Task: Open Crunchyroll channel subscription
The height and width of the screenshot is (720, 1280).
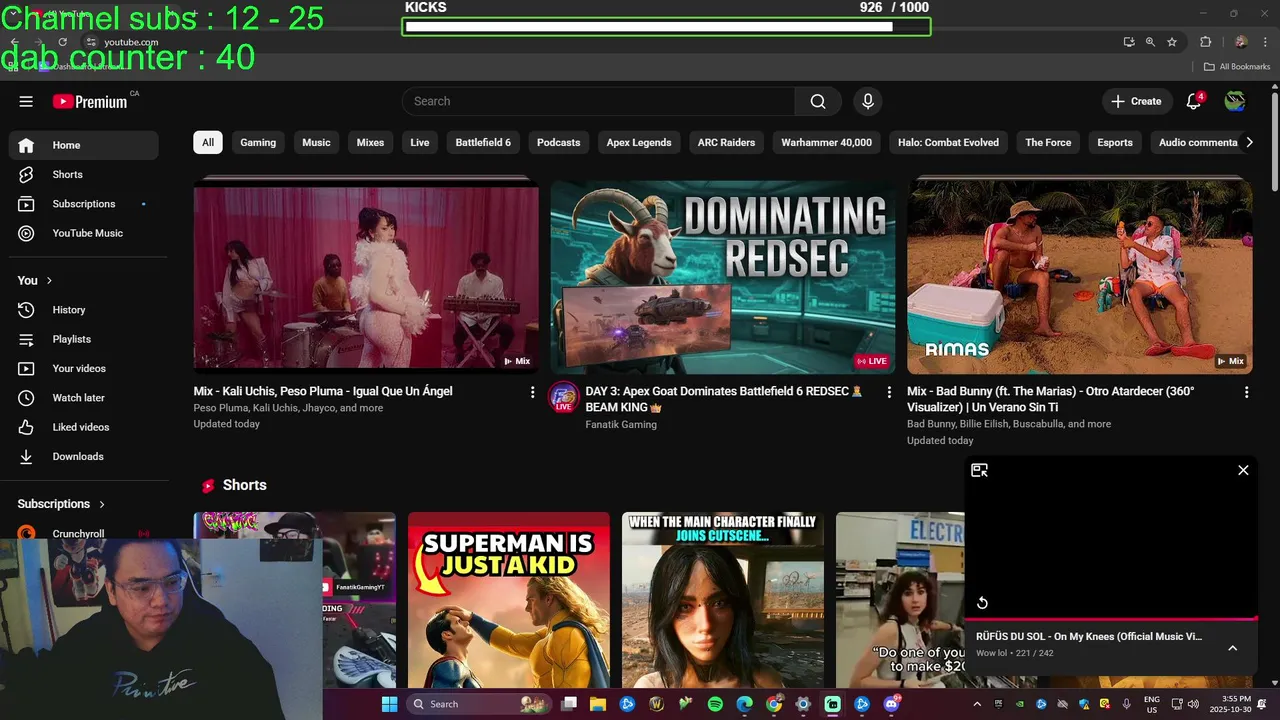Action: pyautogui.click(x=84, y=534)
